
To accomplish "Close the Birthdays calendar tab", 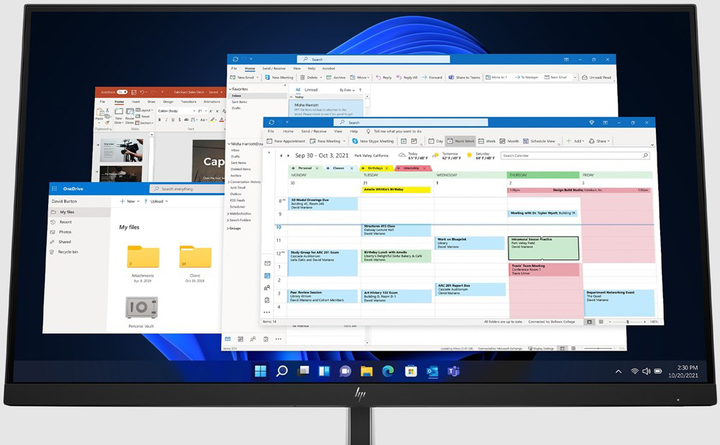I will (387, 169).
